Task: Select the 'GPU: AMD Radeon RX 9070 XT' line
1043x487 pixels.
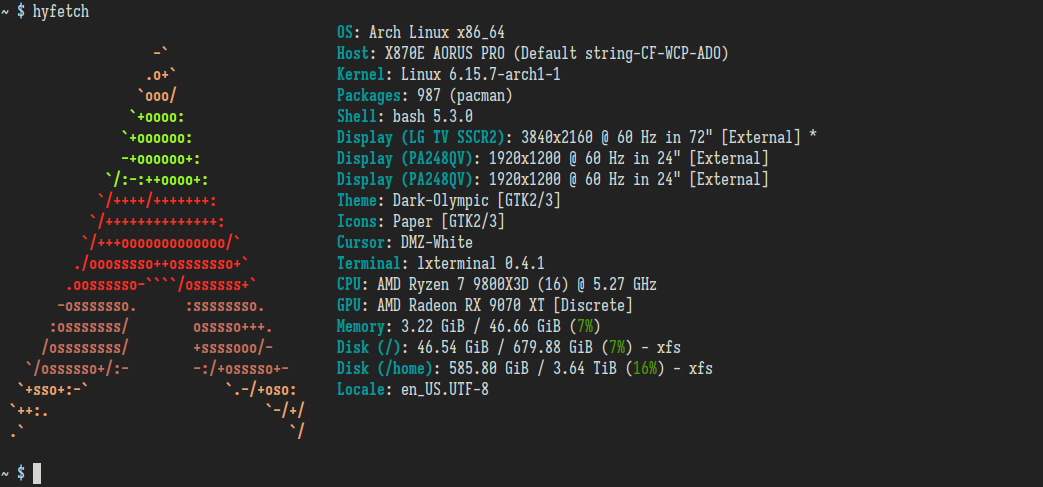Action: click(x=485, y=305)
